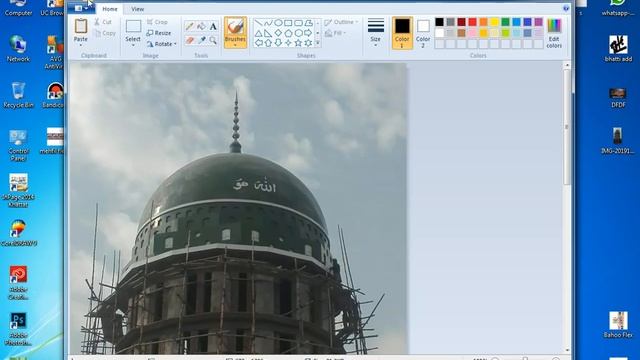
Task: Choose the Oval shape
Action: (278, 23)
